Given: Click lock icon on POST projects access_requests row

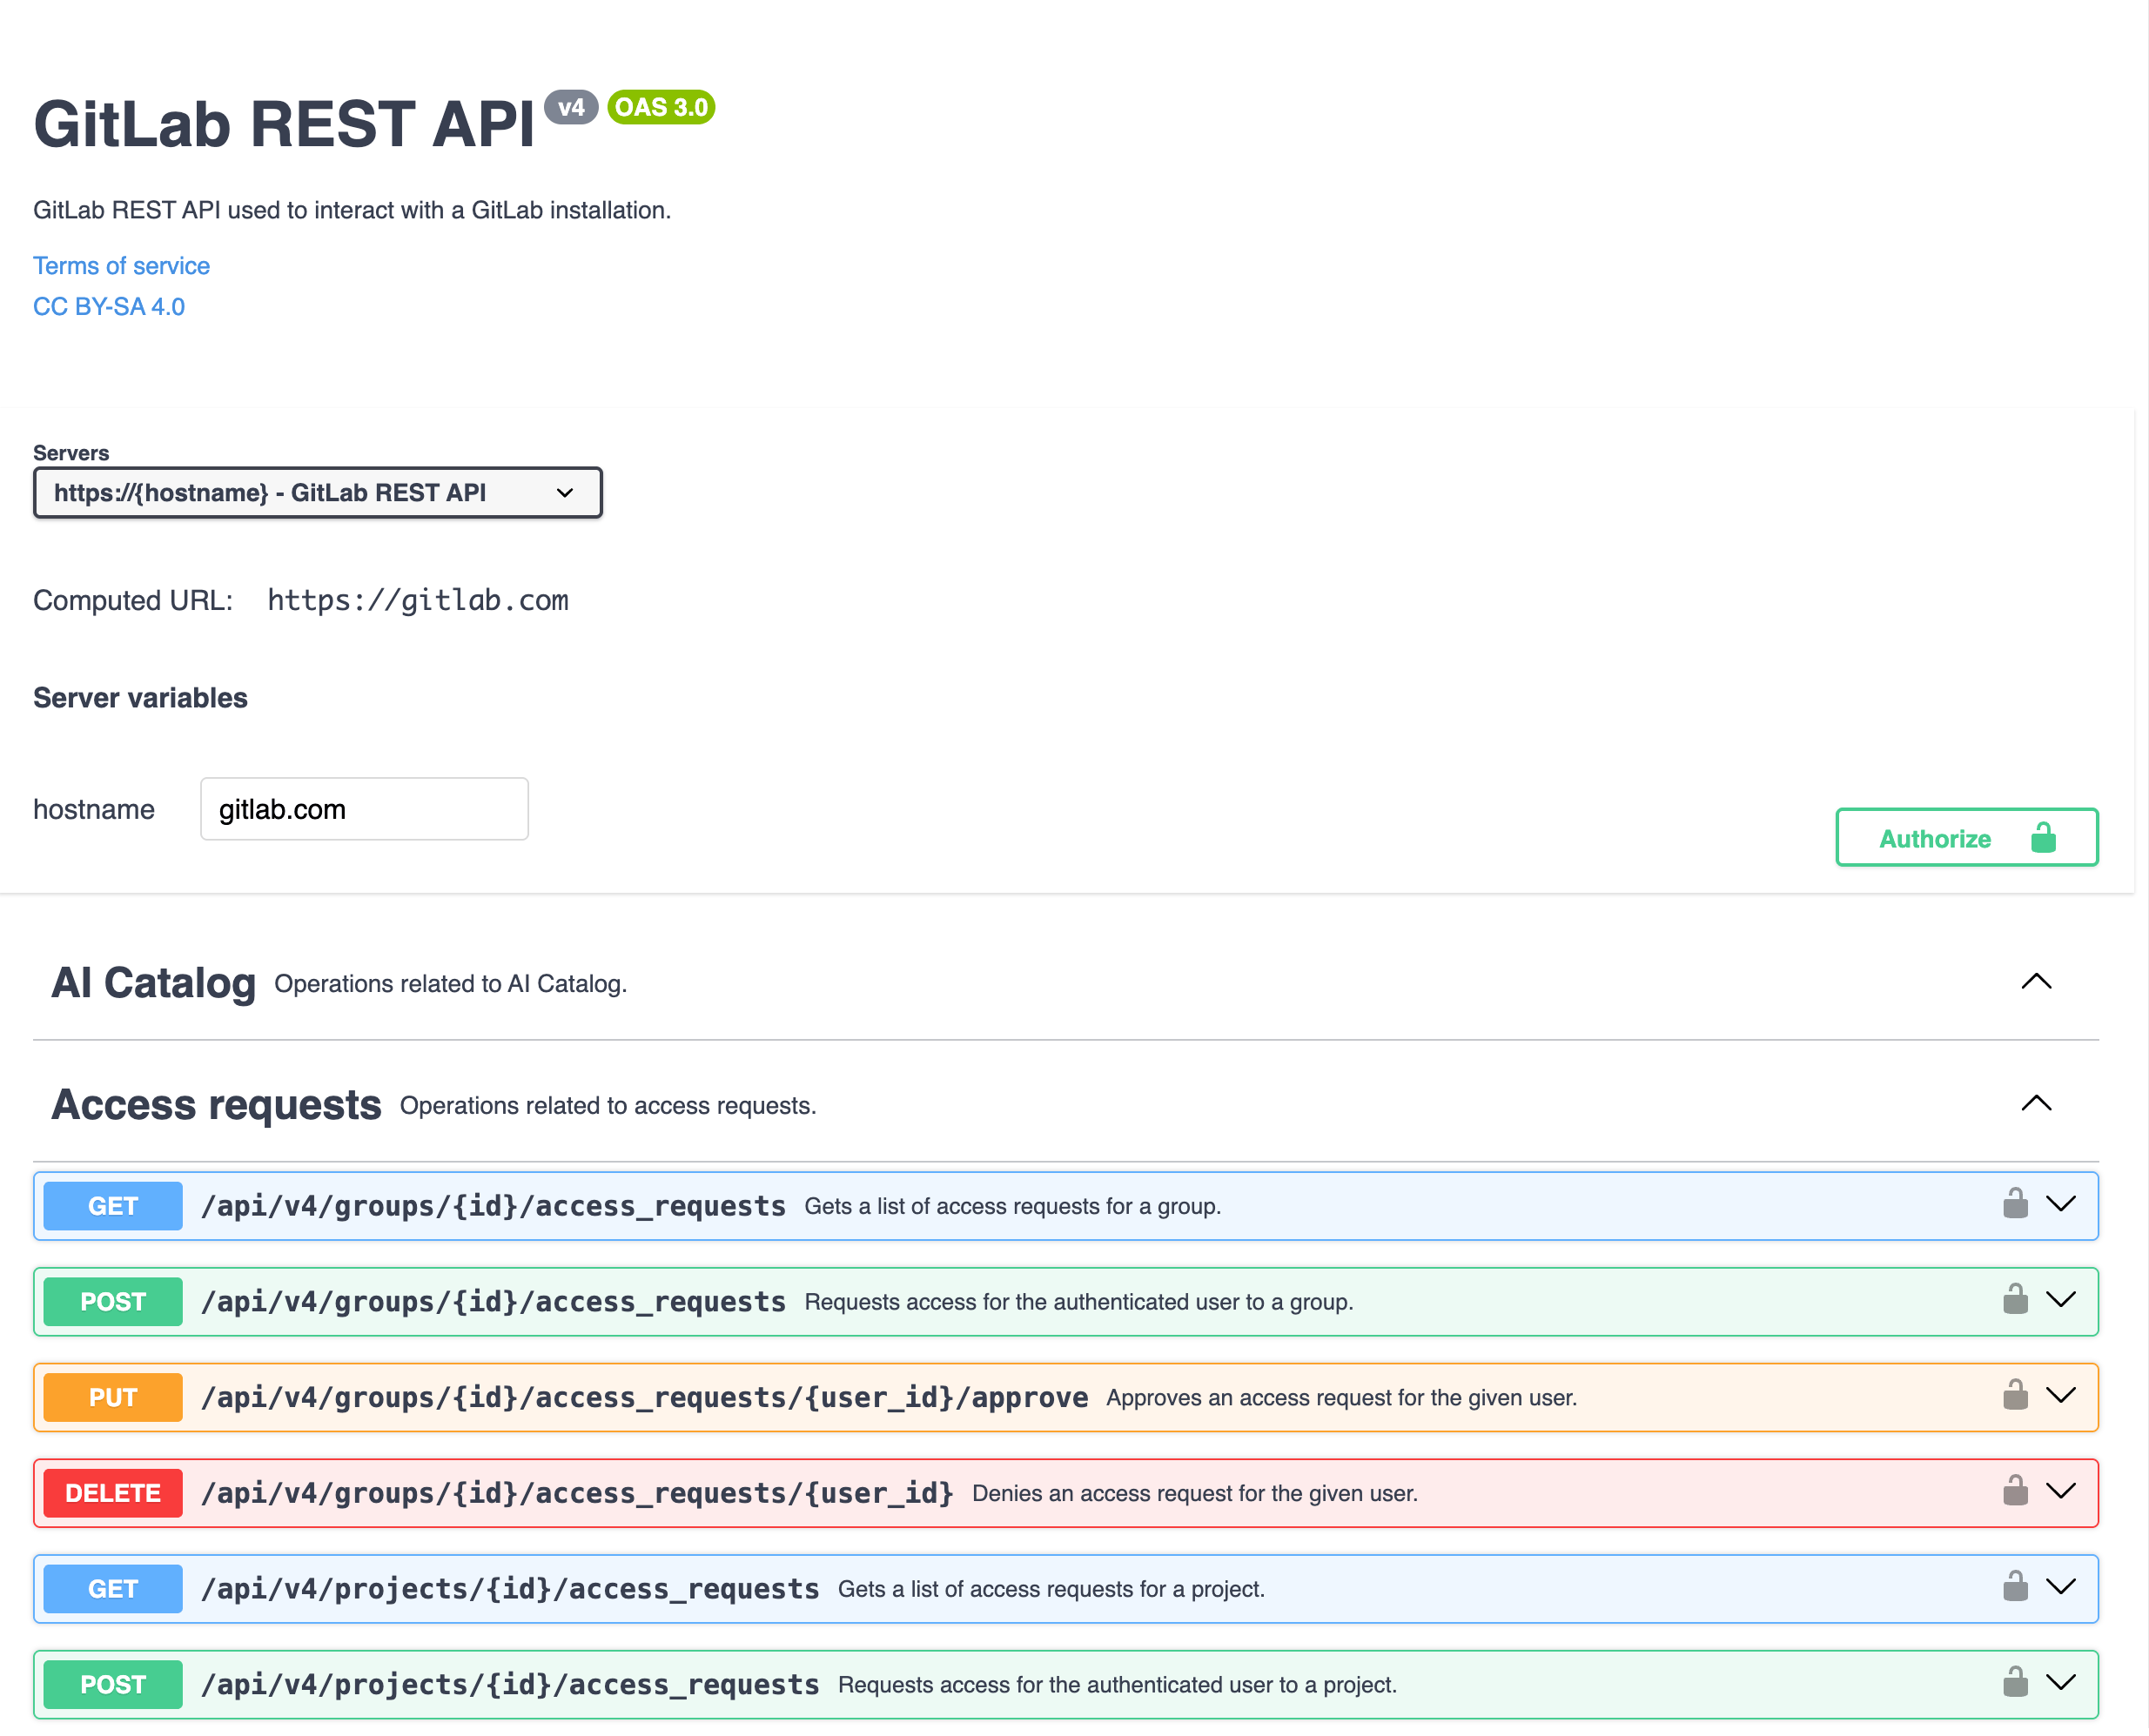Looking at the screenshot, I should 2015,1682.
